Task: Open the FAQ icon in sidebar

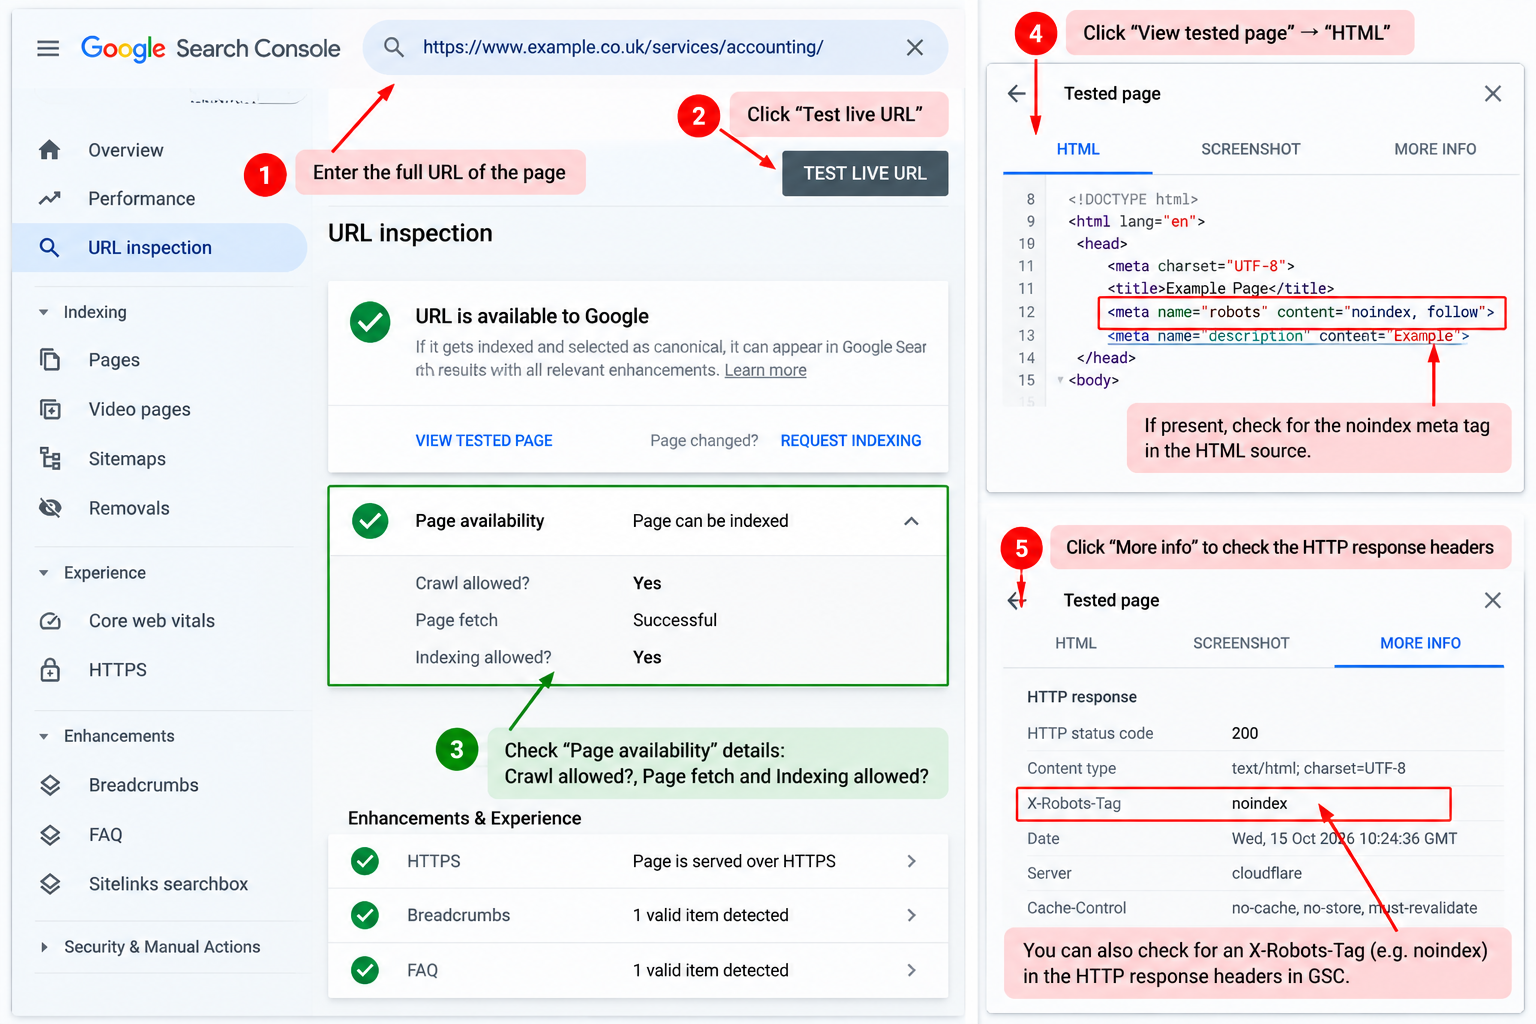Action: click(50, 835)
